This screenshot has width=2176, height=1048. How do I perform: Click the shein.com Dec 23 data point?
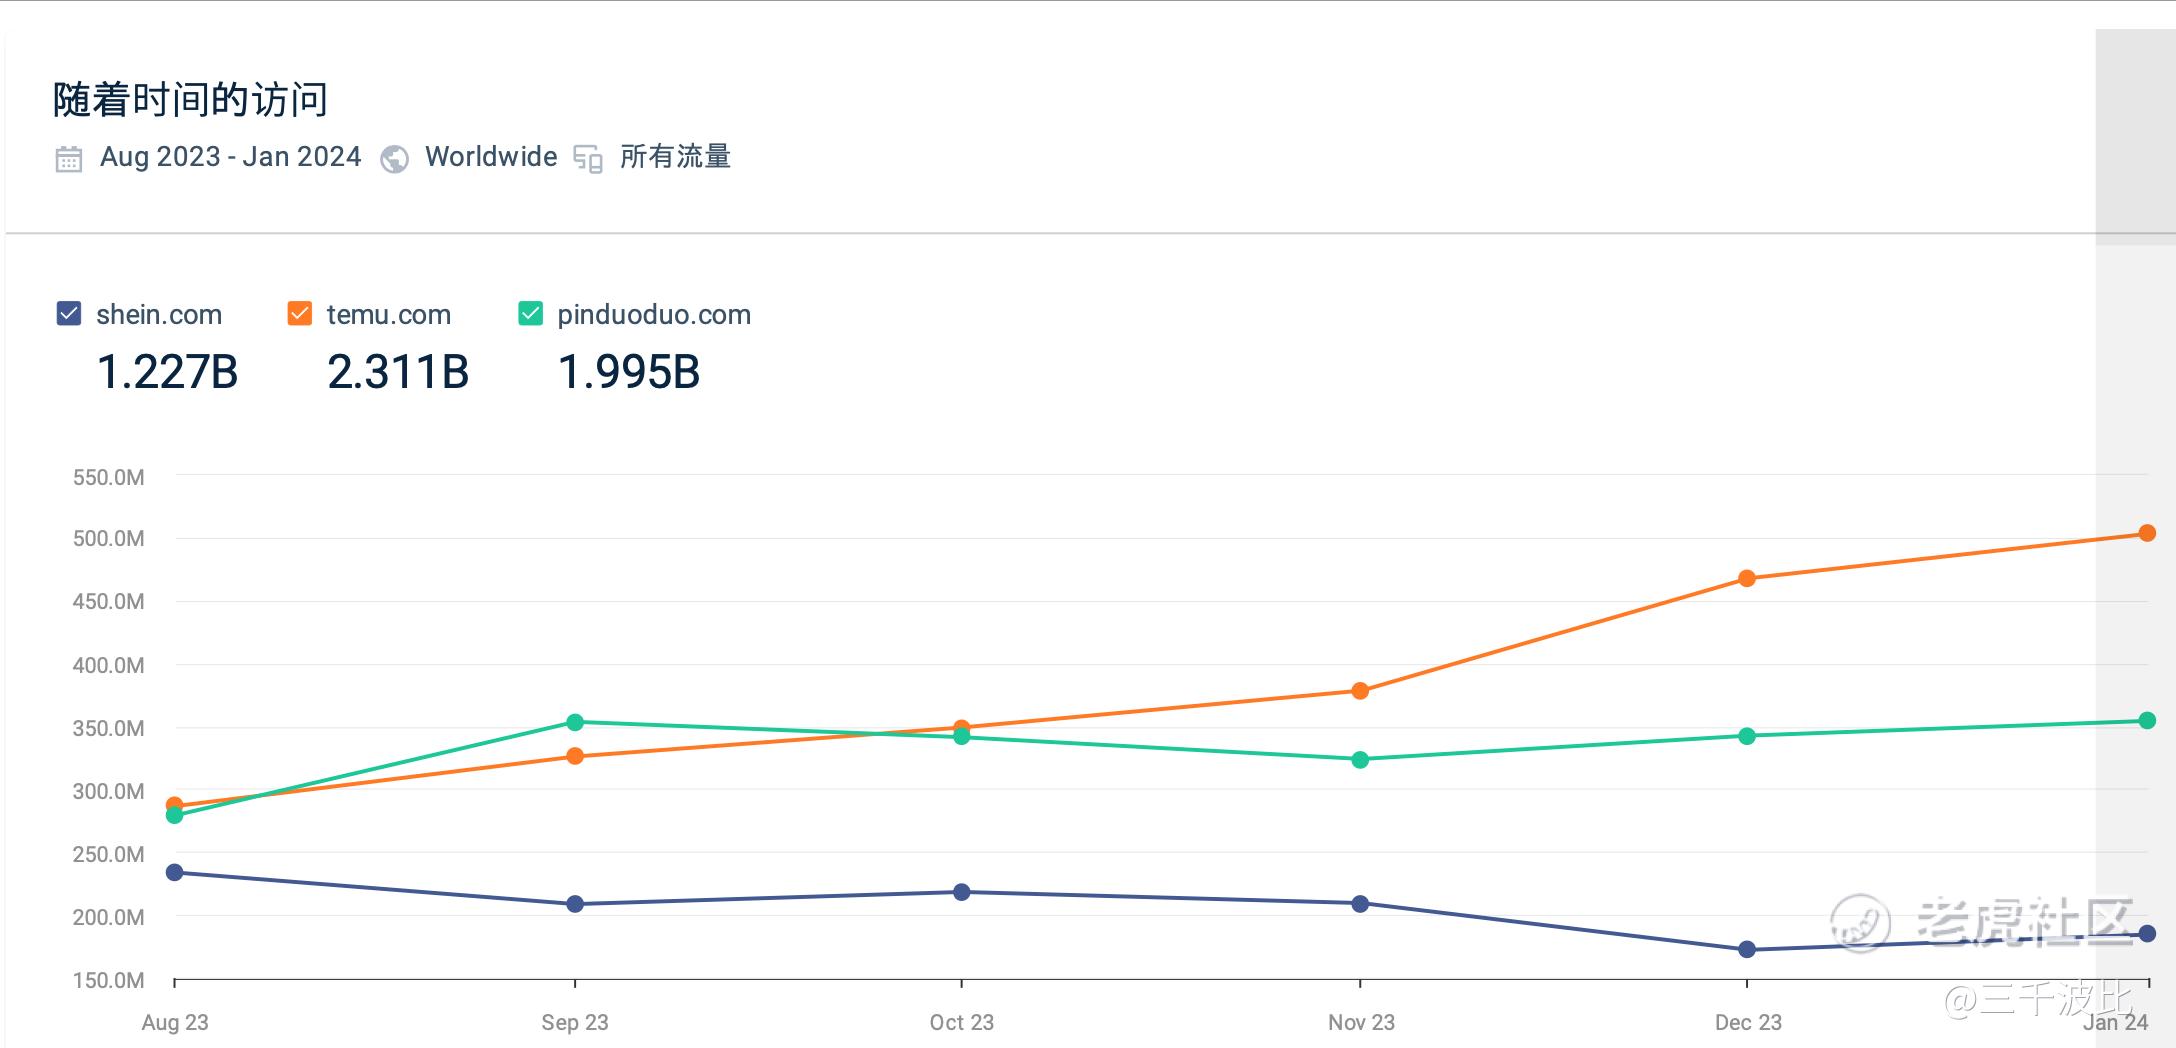point(1747,949)
